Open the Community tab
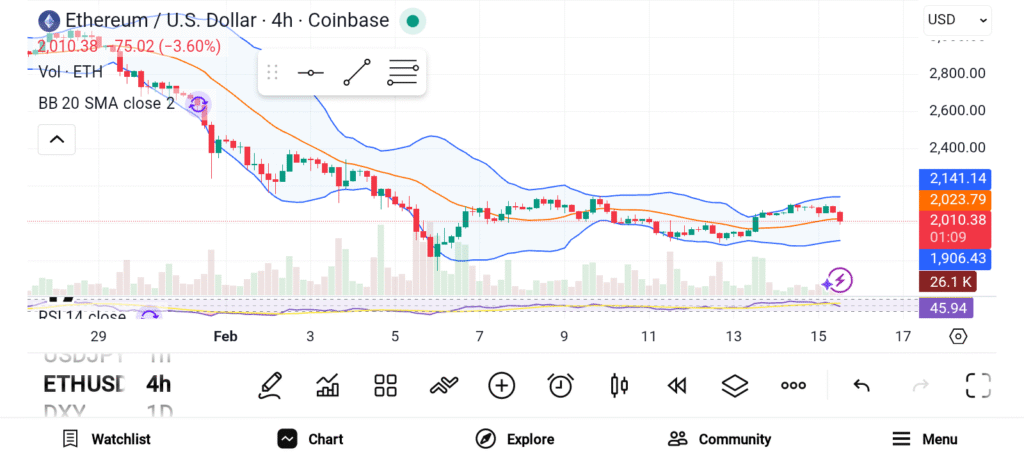Viewport: 1024px width, 461px height. 720,439
